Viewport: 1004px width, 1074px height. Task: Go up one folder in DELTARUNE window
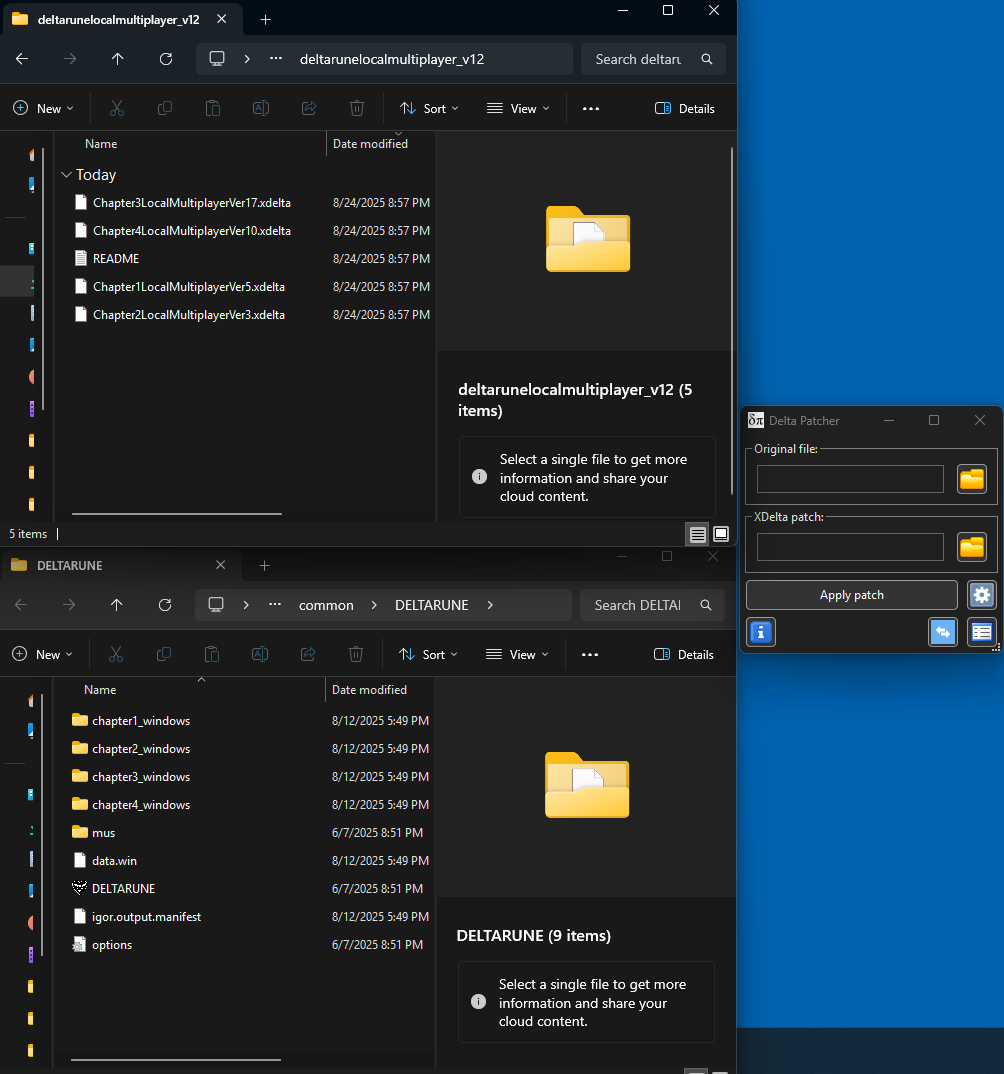click(x=116, y=605)
